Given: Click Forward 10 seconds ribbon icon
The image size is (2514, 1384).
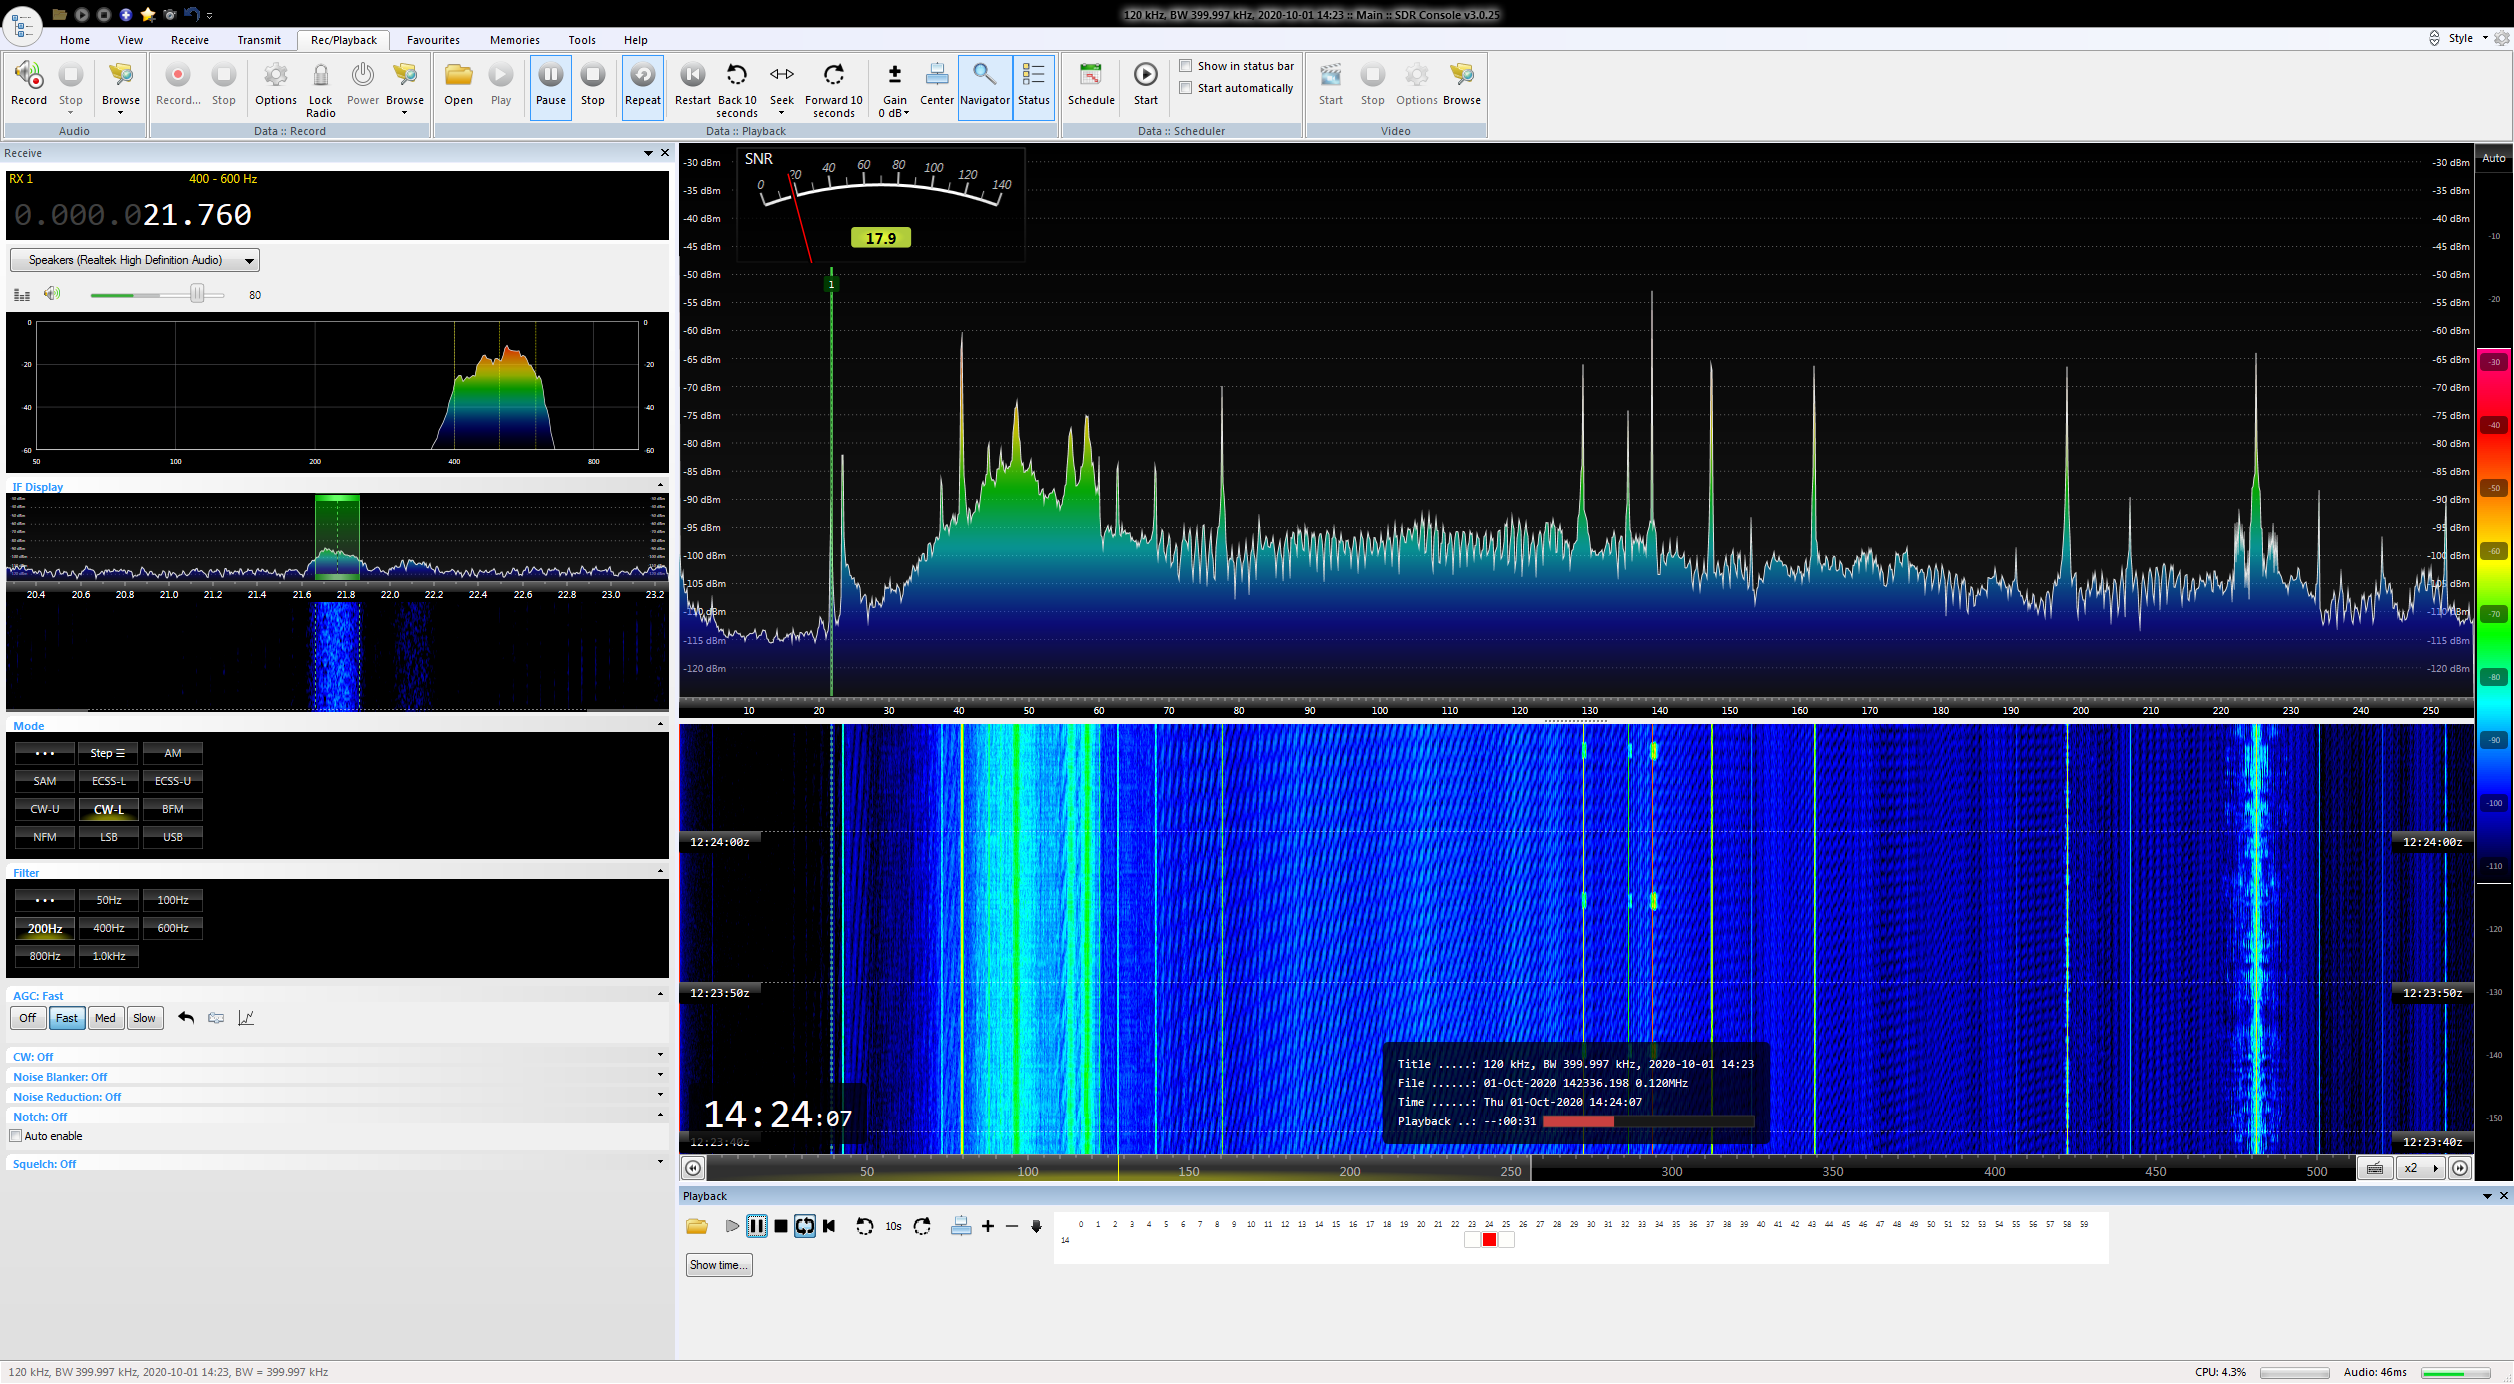Looking at the screenshot, I should tap(833, 76).
